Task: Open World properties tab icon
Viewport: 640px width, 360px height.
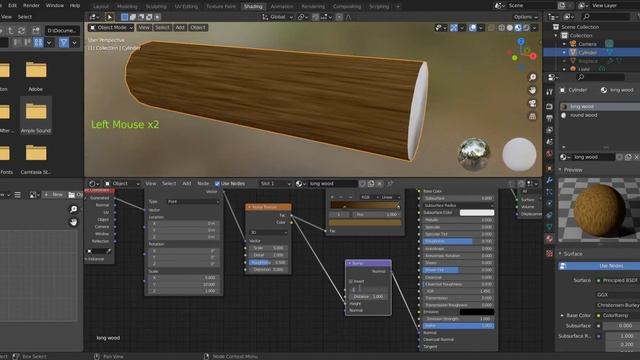Action: tap(549, 153)
